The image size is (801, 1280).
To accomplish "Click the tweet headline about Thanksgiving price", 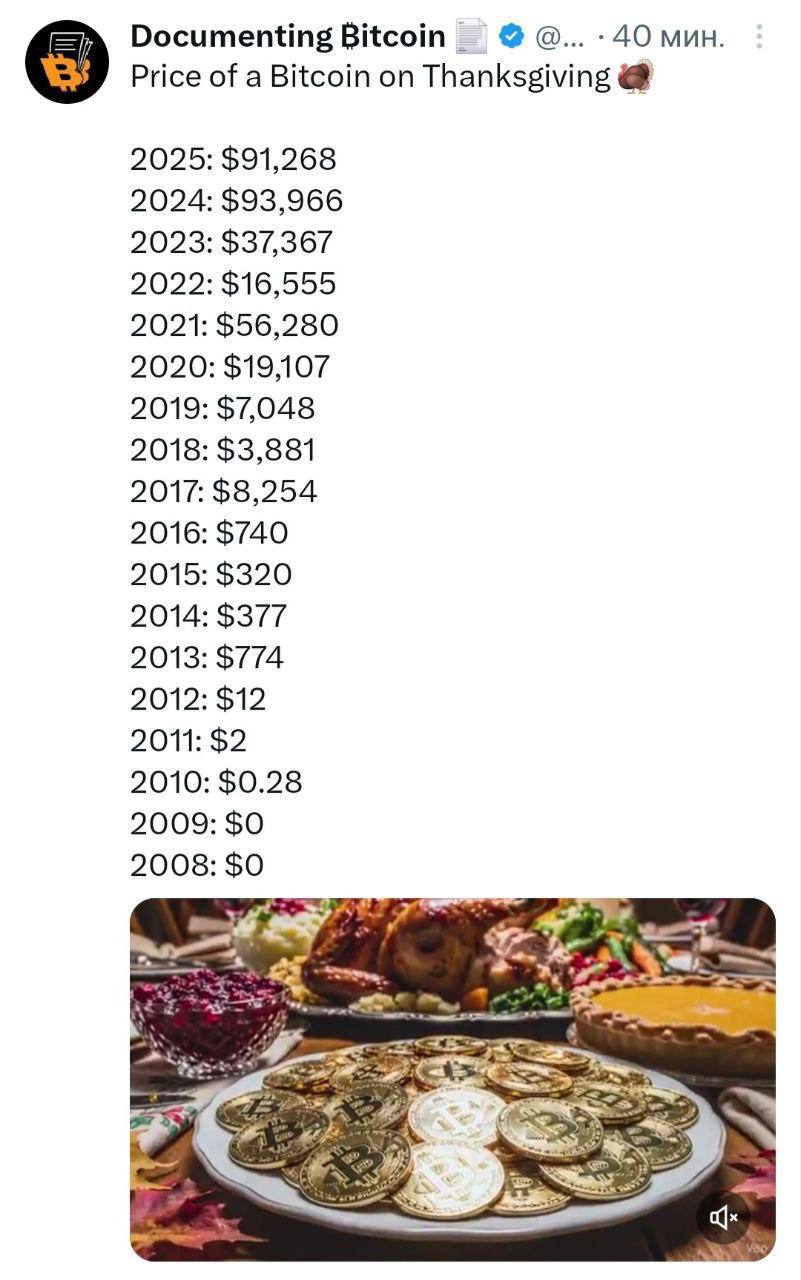I will 370,77.
